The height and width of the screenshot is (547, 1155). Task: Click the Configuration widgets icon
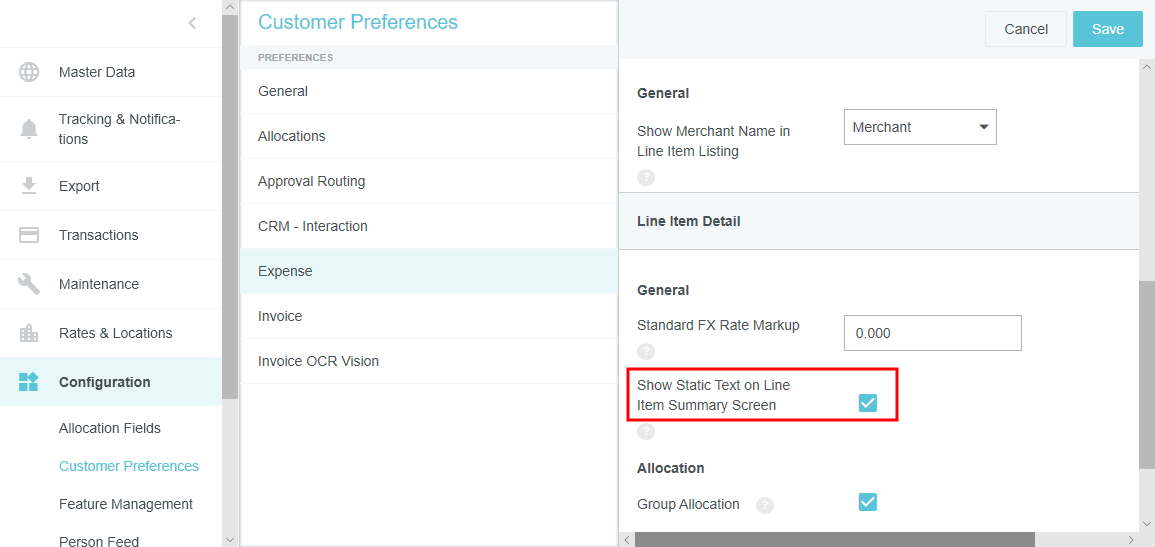(x=29, y=382)
